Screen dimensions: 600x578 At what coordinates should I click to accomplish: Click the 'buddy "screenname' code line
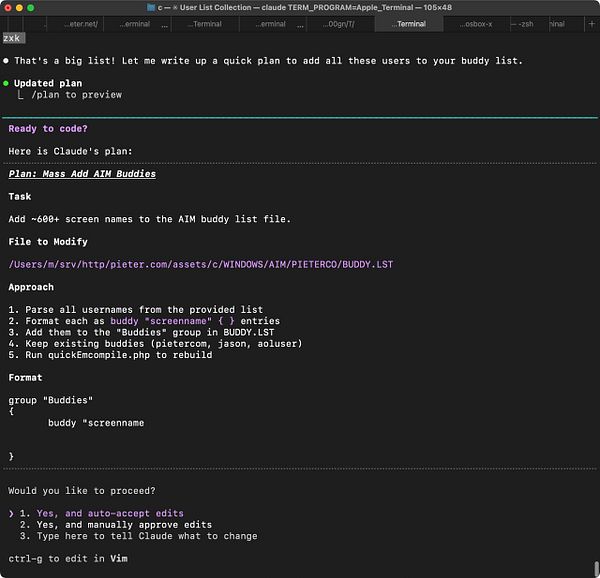pos(96,423)
